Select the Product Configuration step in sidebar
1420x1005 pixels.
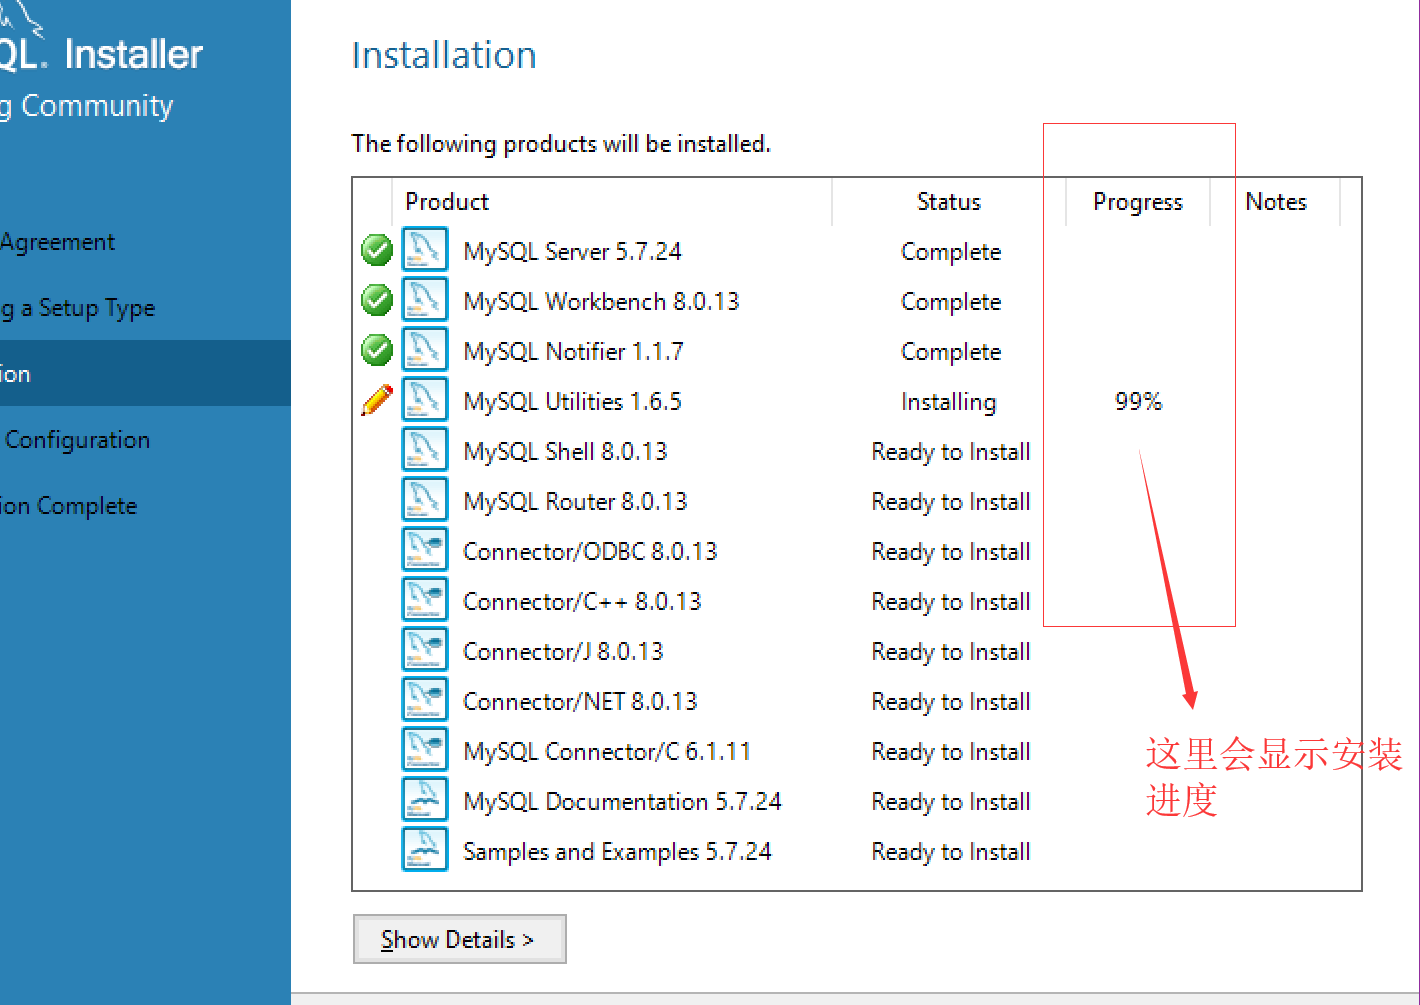[x=77, y=440]
